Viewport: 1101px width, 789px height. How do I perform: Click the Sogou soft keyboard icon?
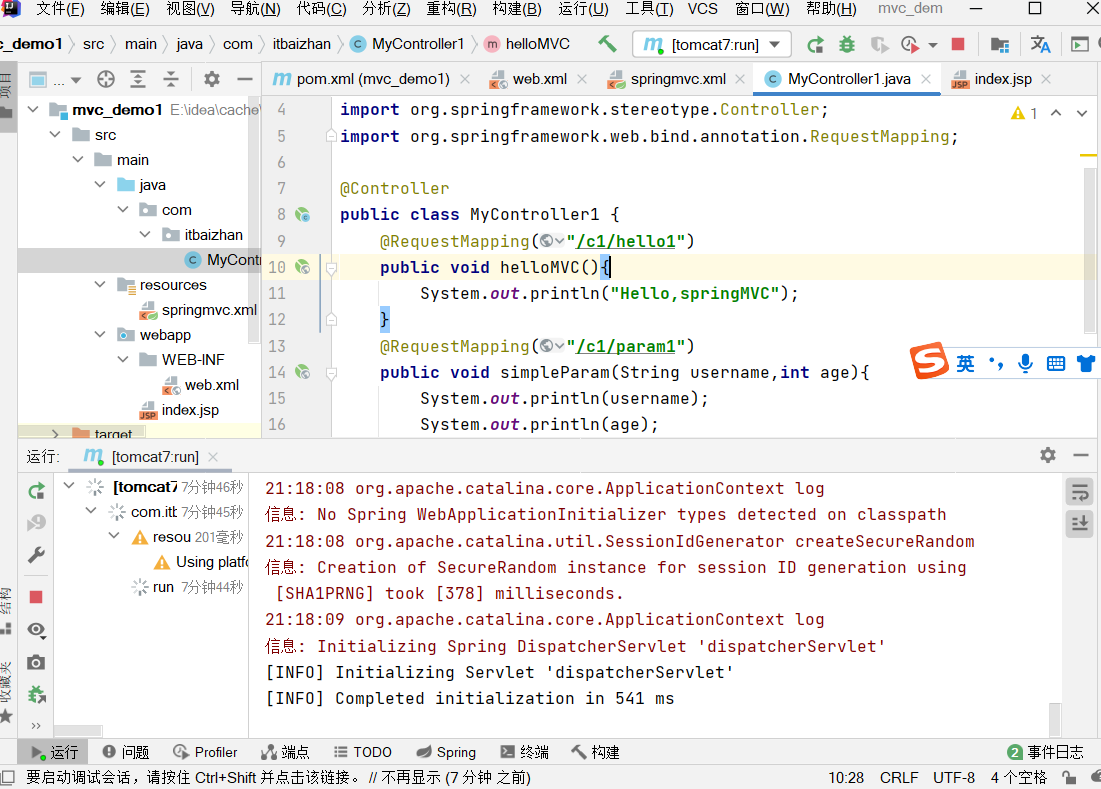click(x=1055, y=363)
